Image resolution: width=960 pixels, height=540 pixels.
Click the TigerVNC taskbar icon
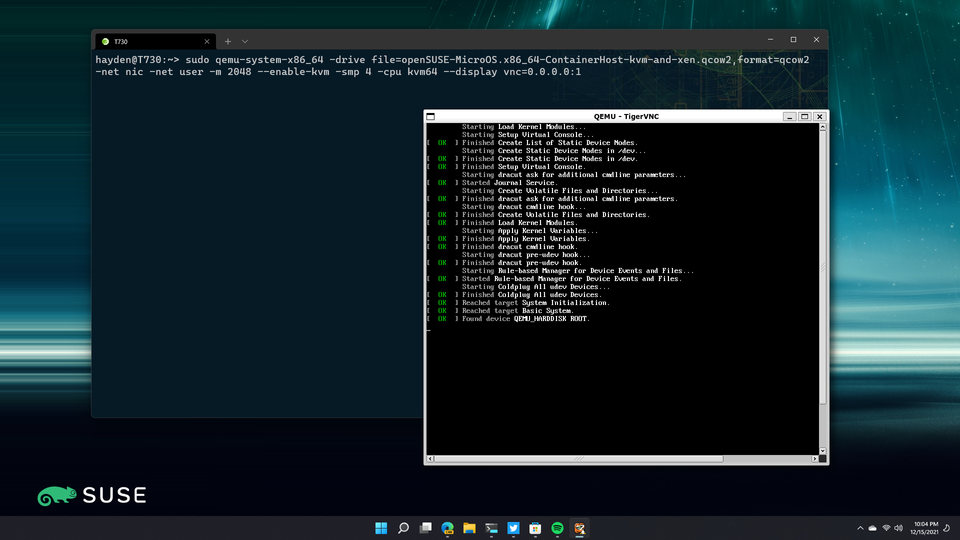click(579, 527)
